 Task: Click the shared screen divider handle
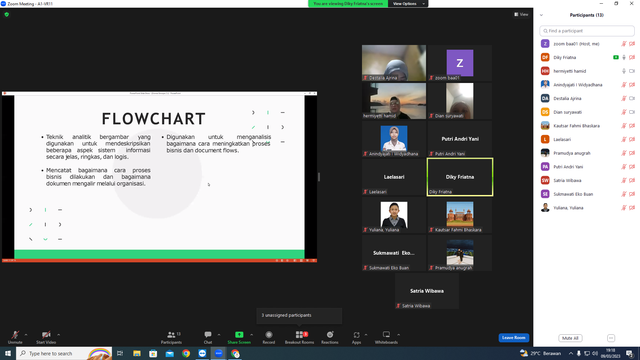pyautogui.click(x=319, y=177)
